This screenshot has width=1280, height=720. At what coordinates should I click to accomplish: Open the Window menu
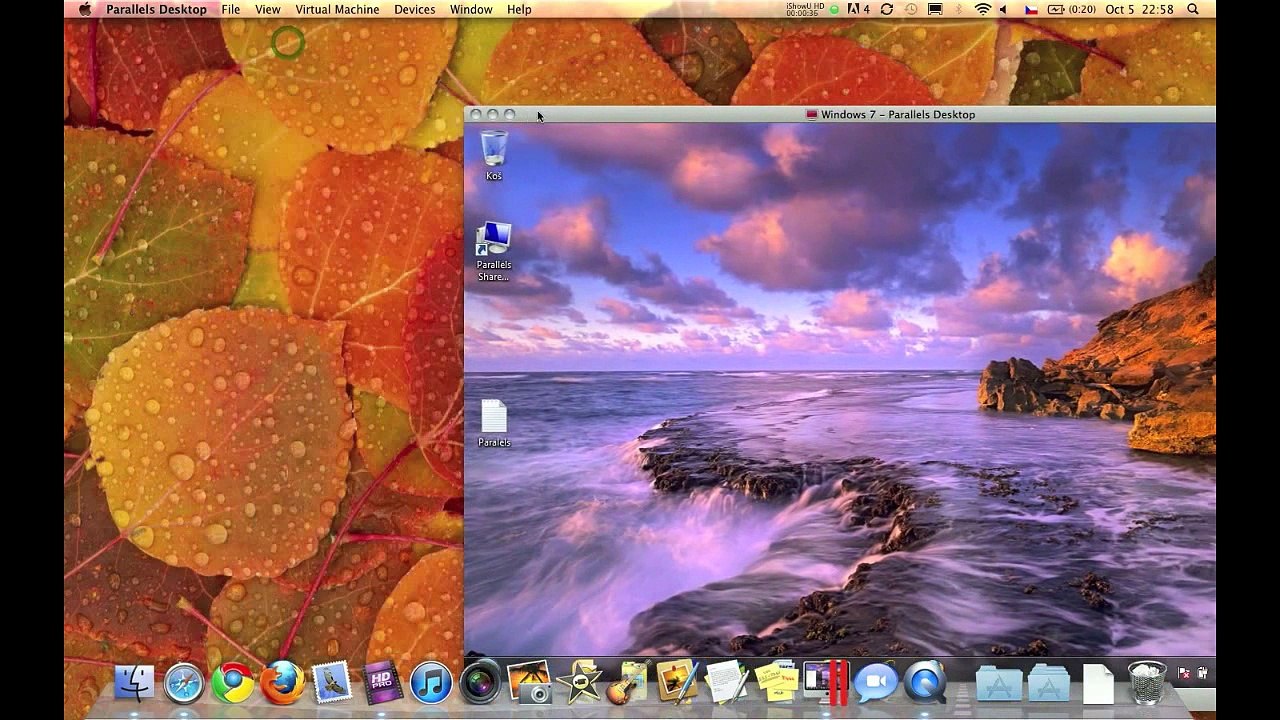pyautogui.click(x=471, y=9)
